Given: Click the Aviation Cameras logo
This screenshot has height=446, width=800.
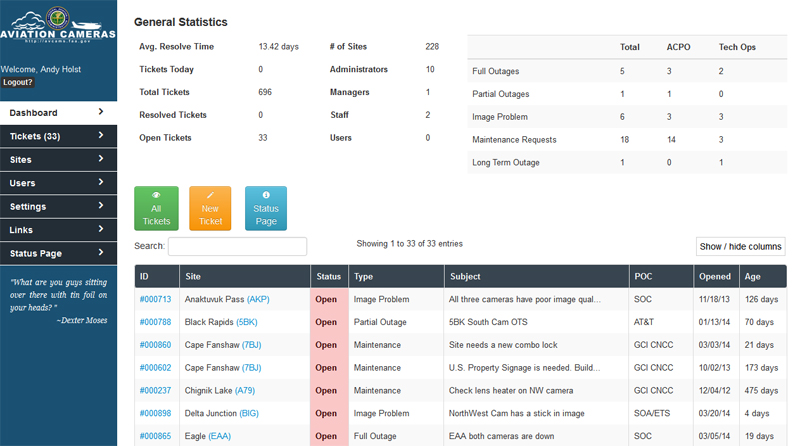Looking at the screenshot, I should [x=58, y=28].
